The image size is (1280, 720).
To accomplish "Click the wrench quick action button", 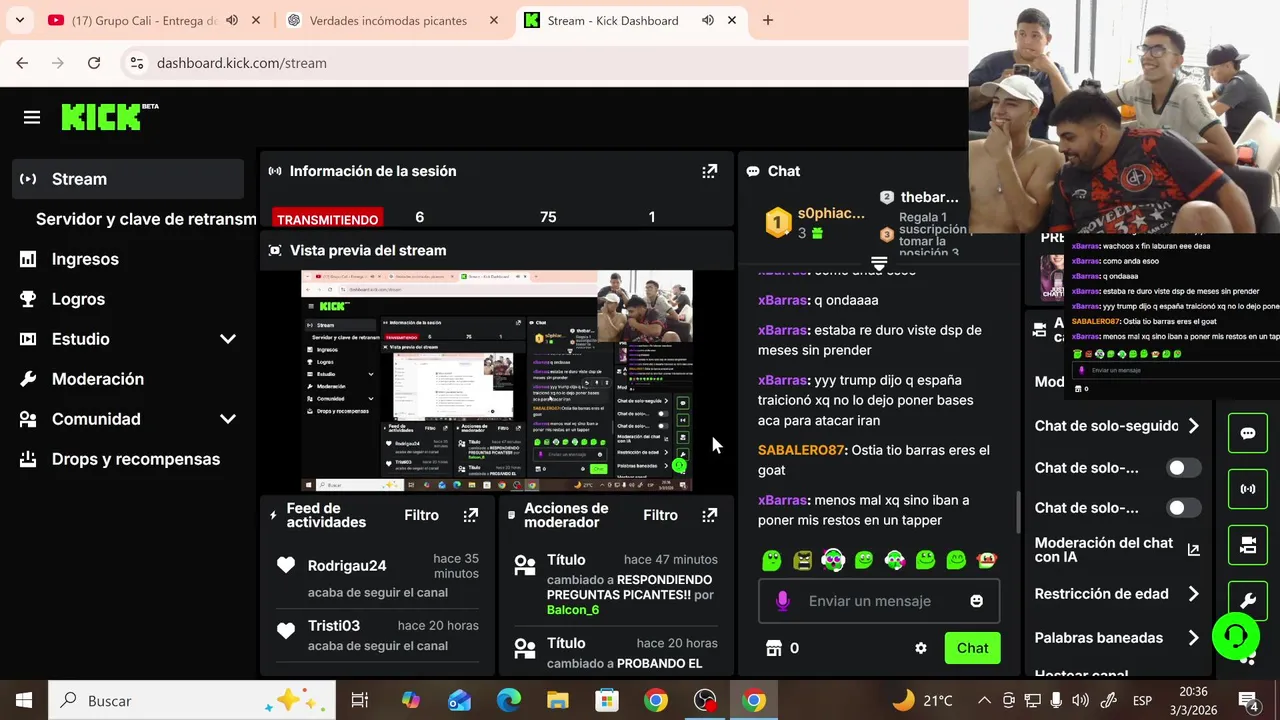I will pyautogui.click(x=1248, y=601).
